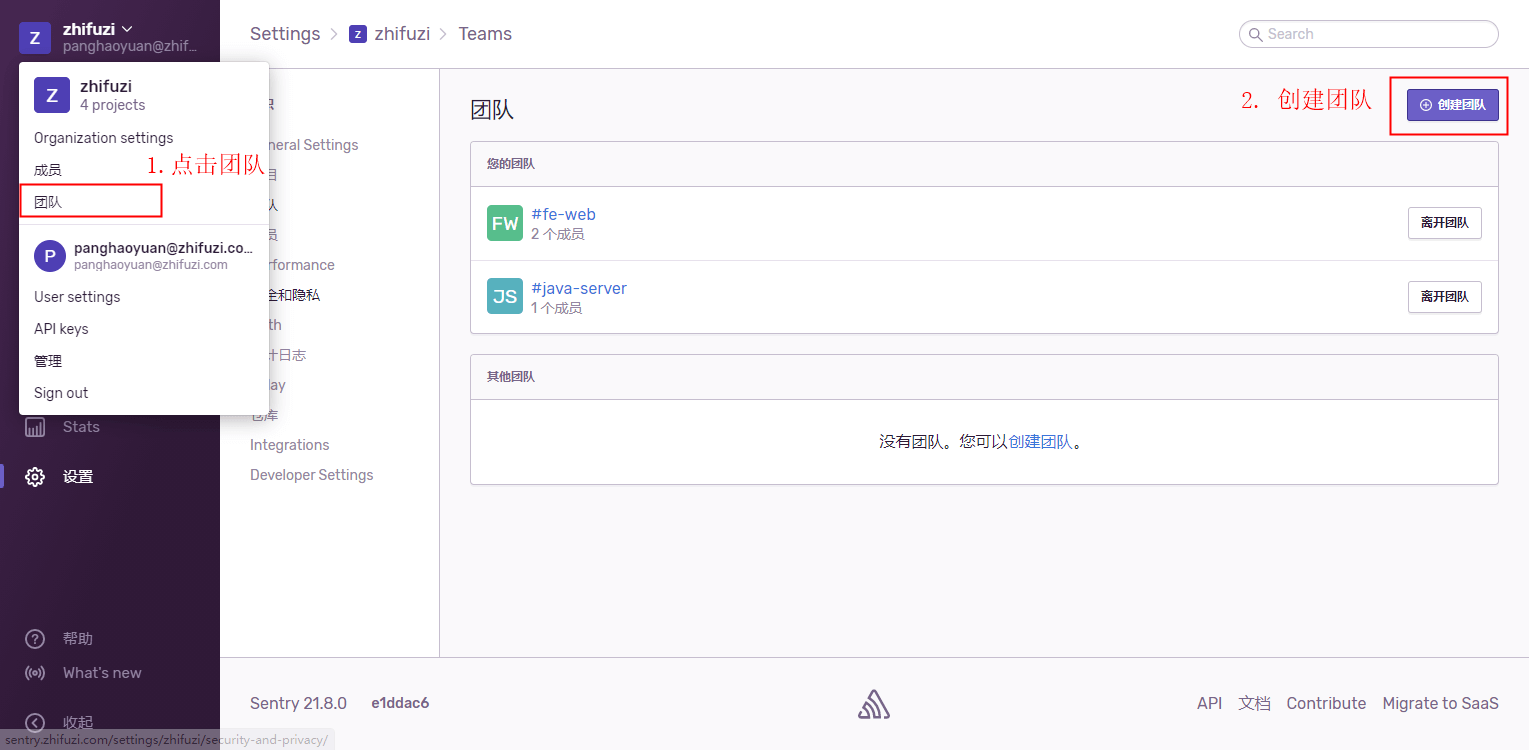Open the #fe-web team link
Viewport: 1529px width, 750px height.
click(x=563, y=214)
